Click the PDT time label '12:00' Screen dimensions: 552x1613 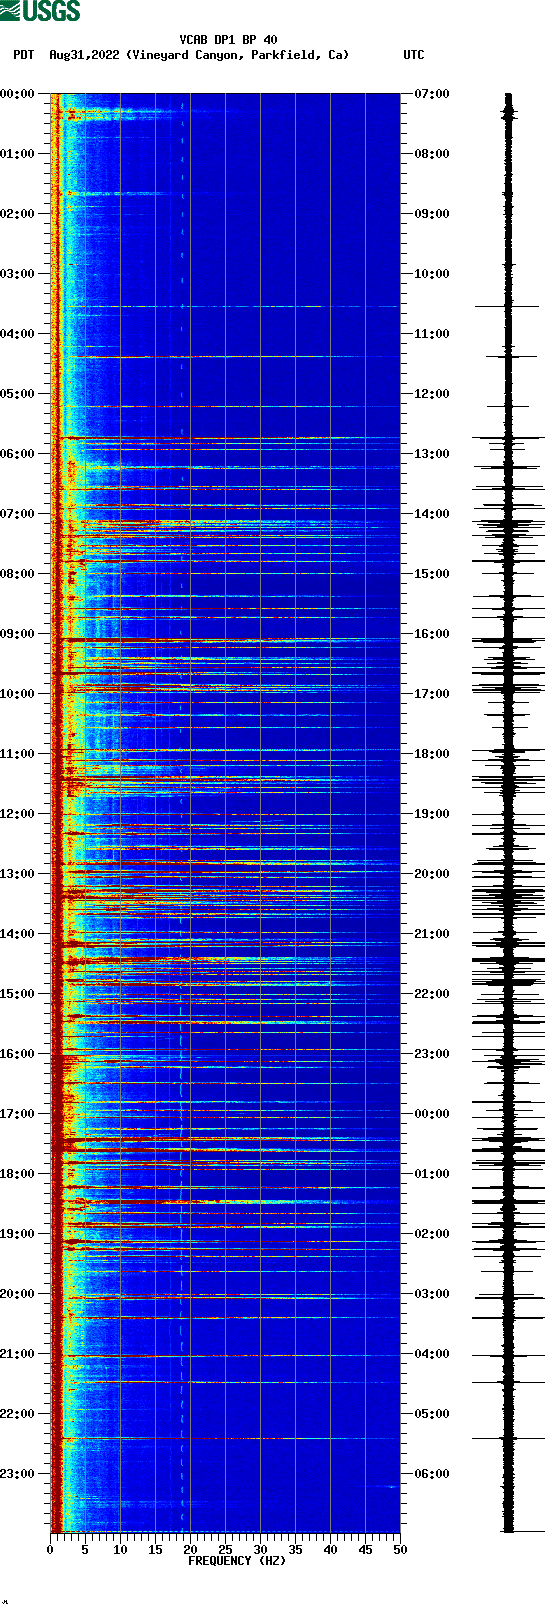point(17,814)
